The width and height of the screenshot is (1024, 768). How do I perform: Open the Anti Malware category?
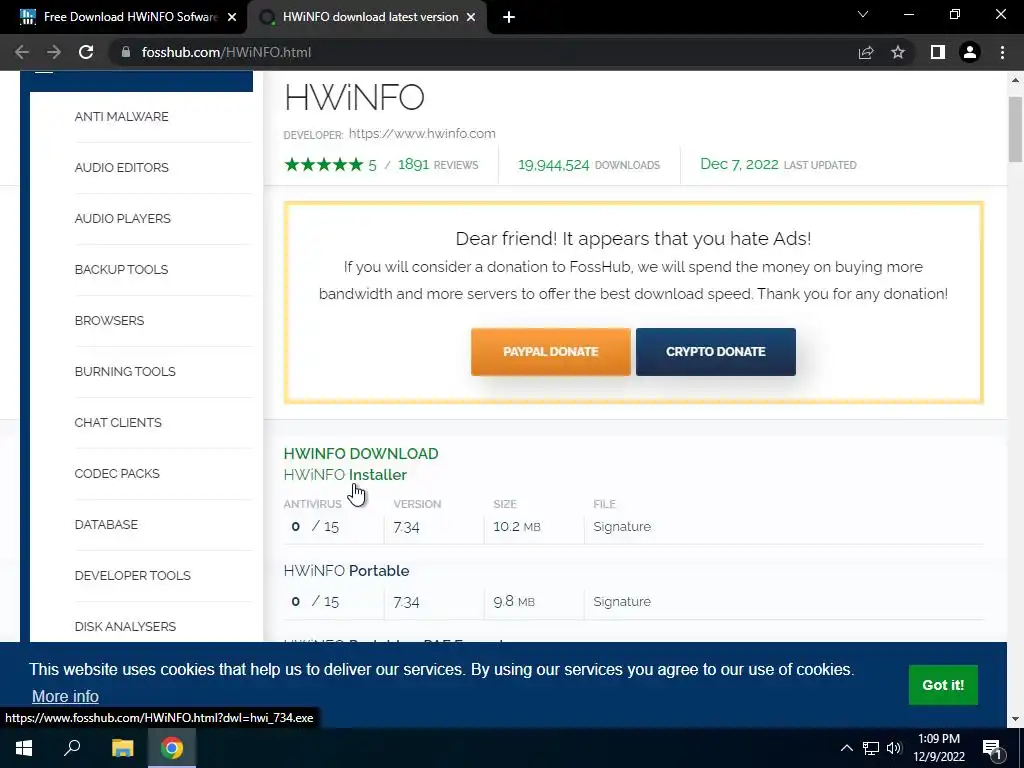click(121, 116)
